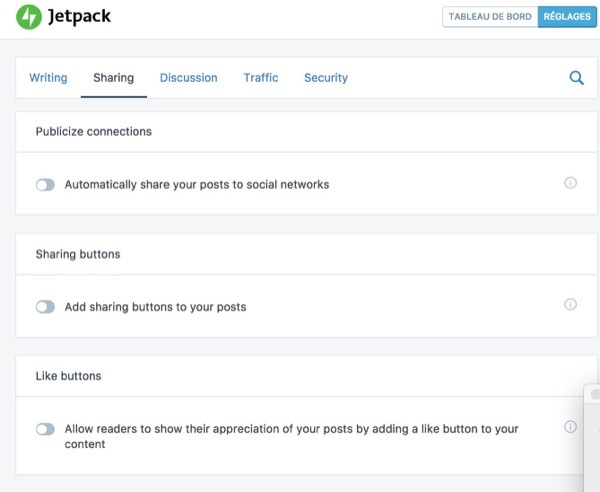Click the Jetpack wordmark text
The image size is (600, 492).
(x=80, y=17)
